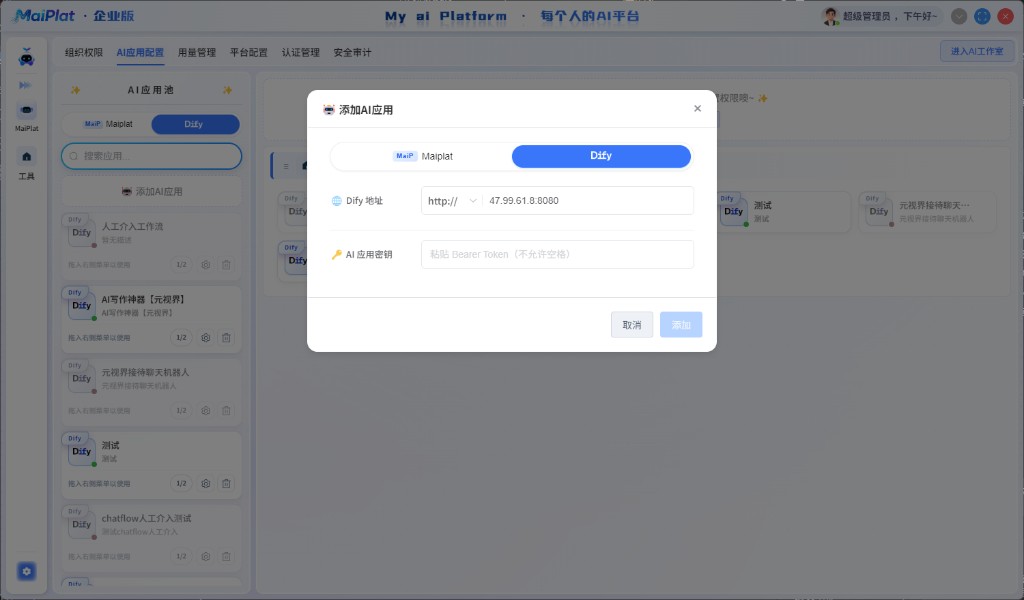Screen dimensions: 1024x600
Task: Open the settings gear at the sidebar bottom
Action: click(26, 571)
